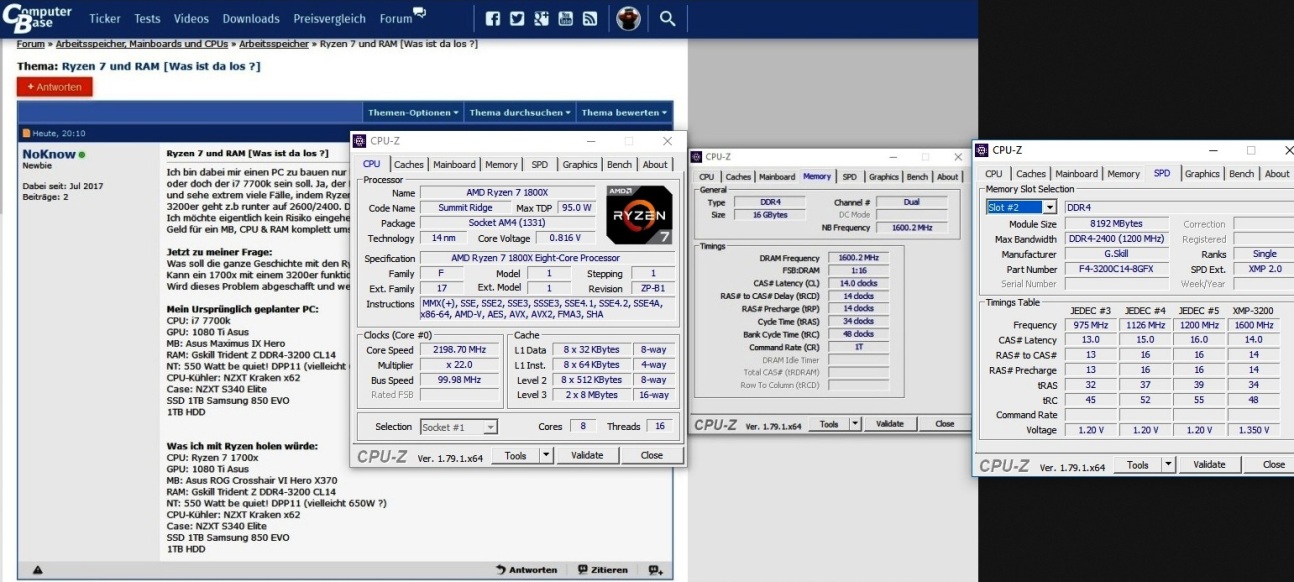Open the user avatar profile menu
Screen dimensions: 1294x582
pyautogui.click(x=628, y=18)
